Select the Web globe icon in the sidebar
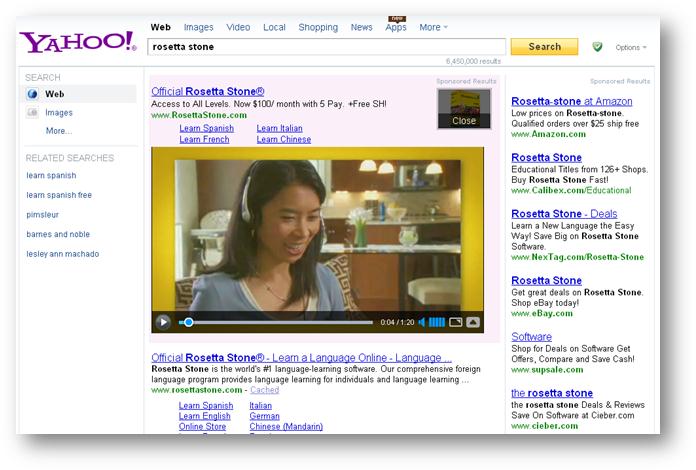The height and width of the screenshot is (470, 696). pos(32,94)
